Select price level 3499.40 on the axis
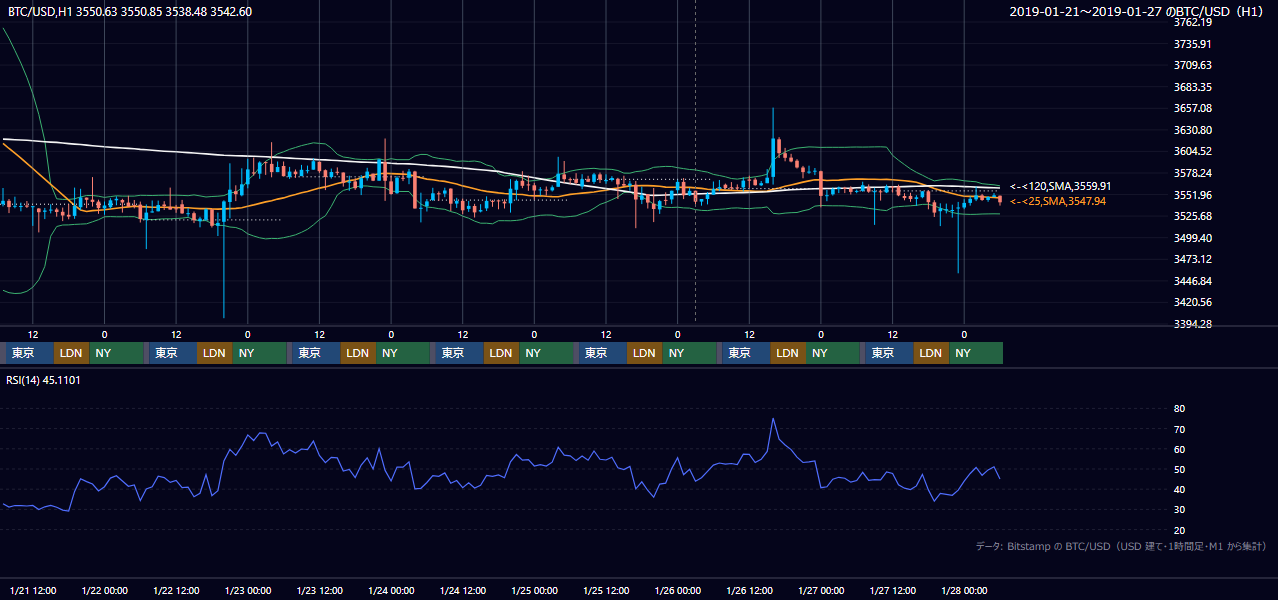Viewport: 1278px width, 600px height. [1192, 238]
